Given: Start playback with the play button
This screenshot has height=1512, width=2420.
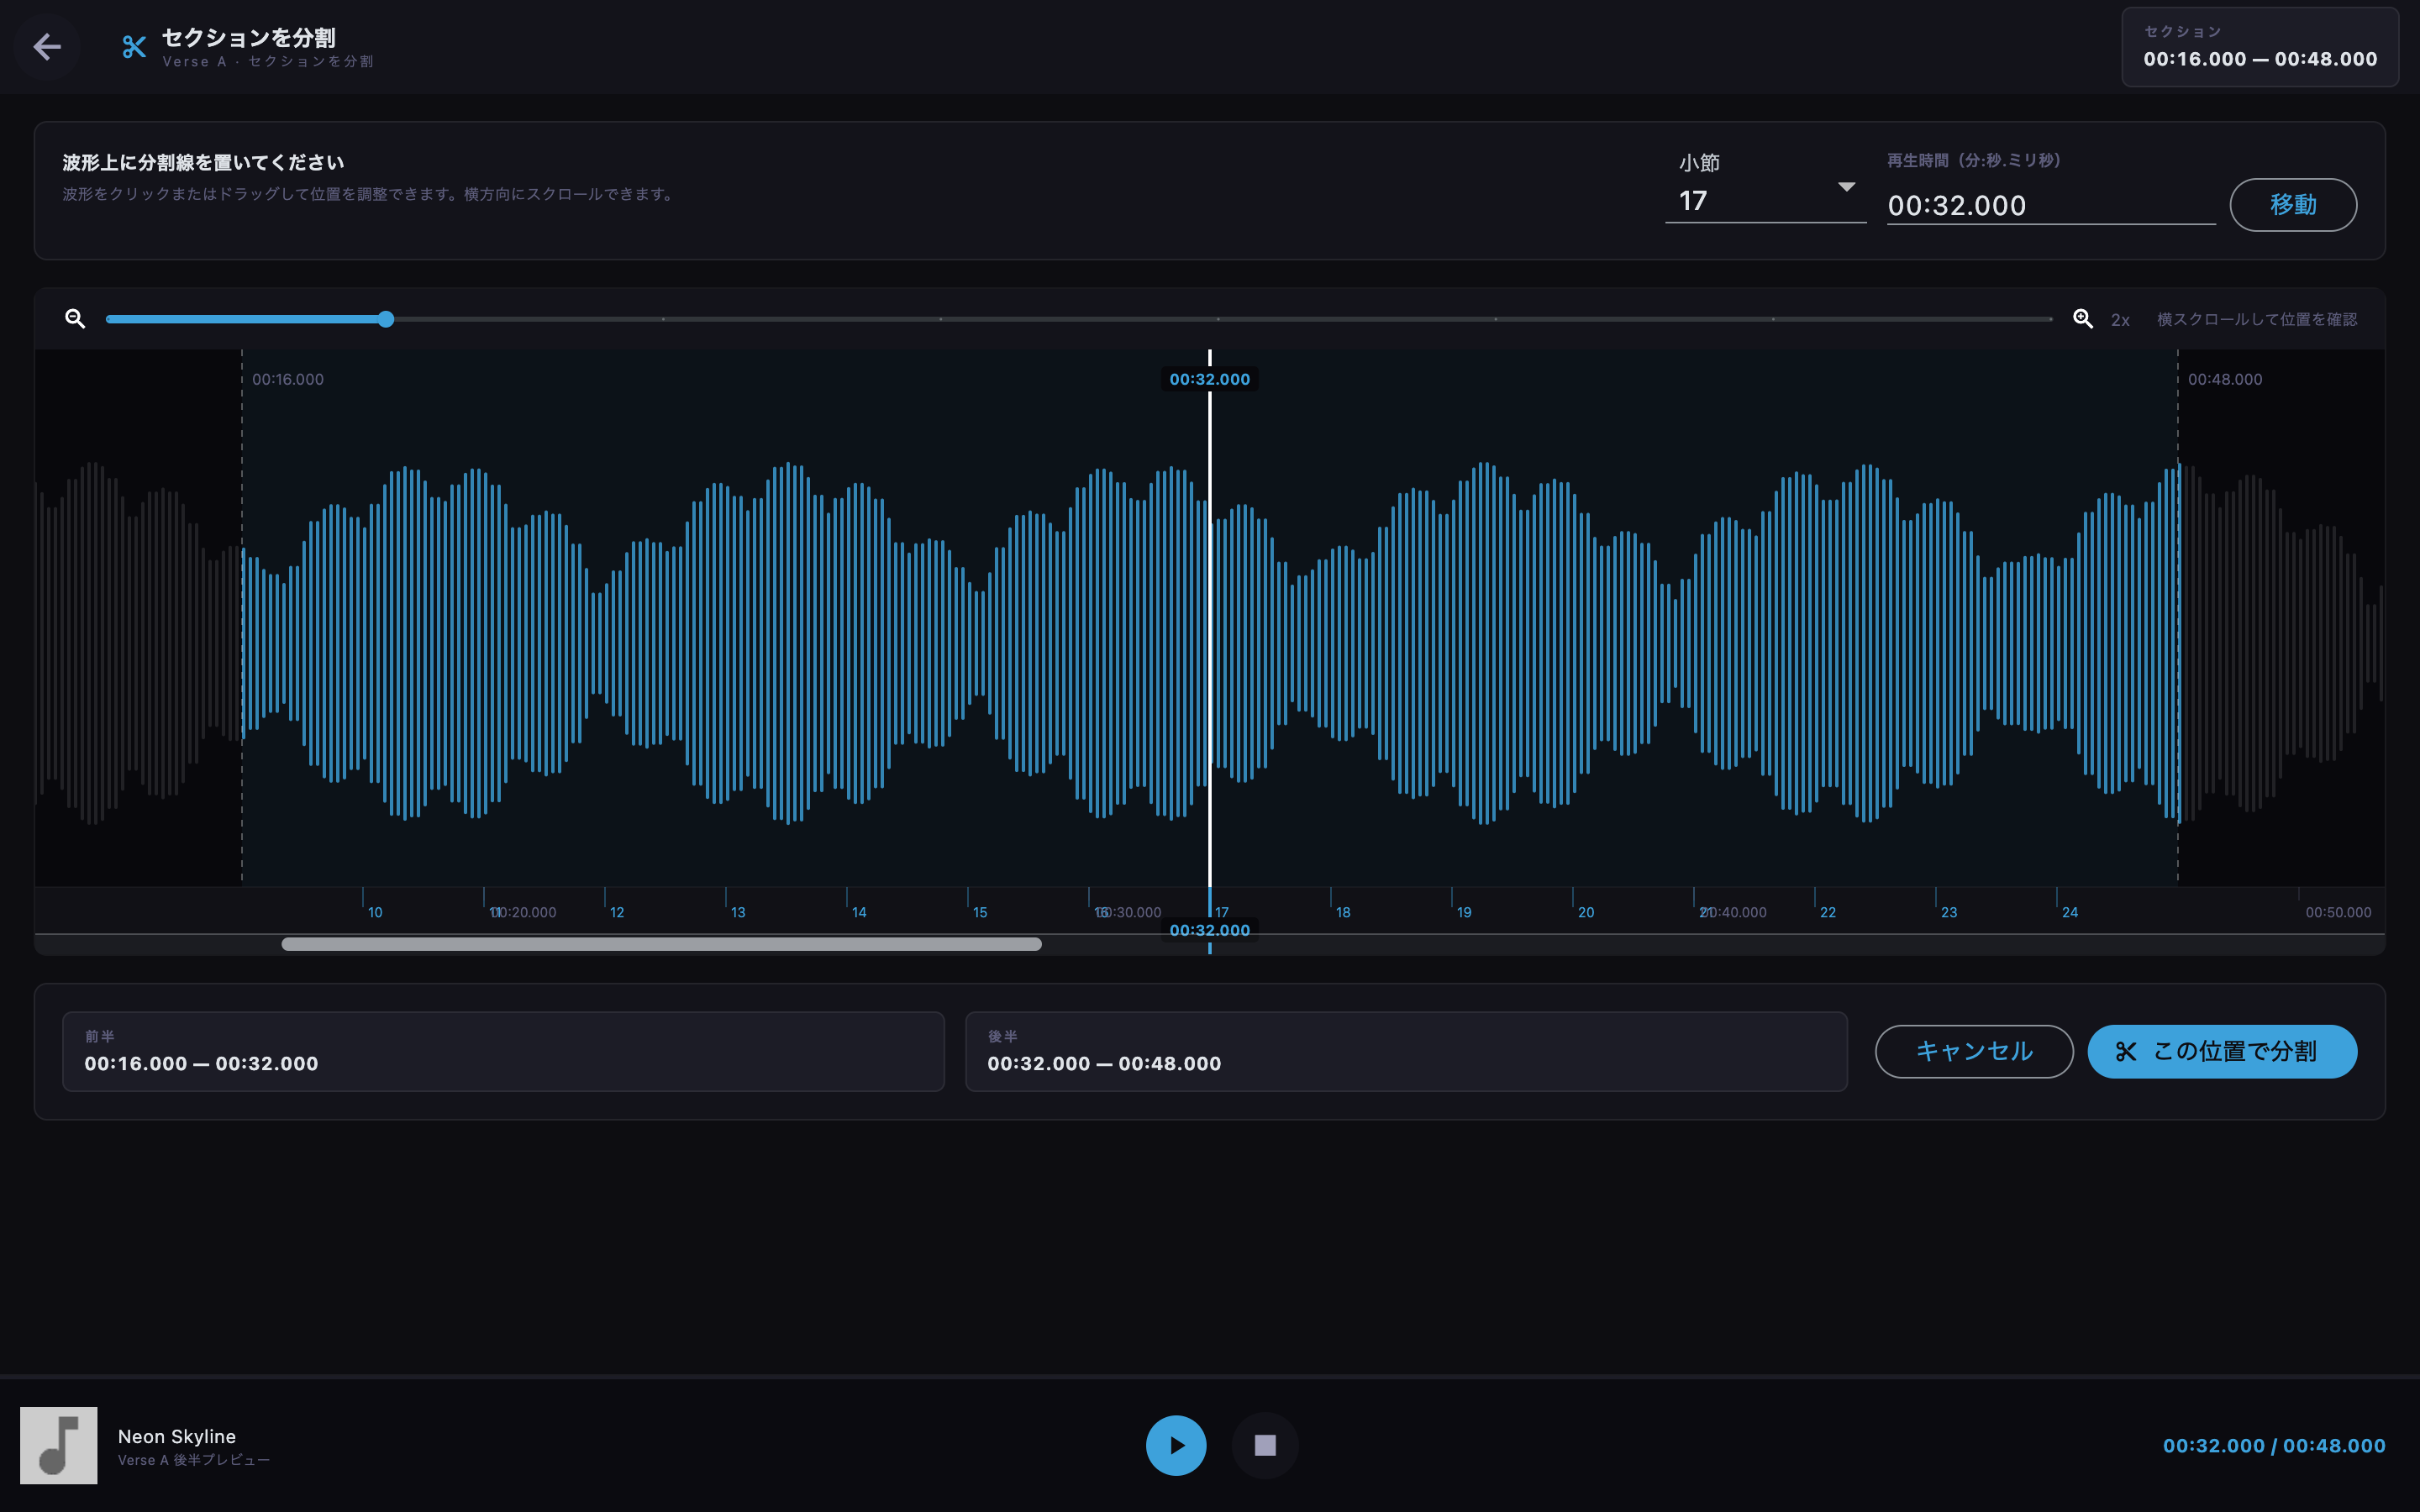Looking at the screenshot, I should click(1176, 1445).
